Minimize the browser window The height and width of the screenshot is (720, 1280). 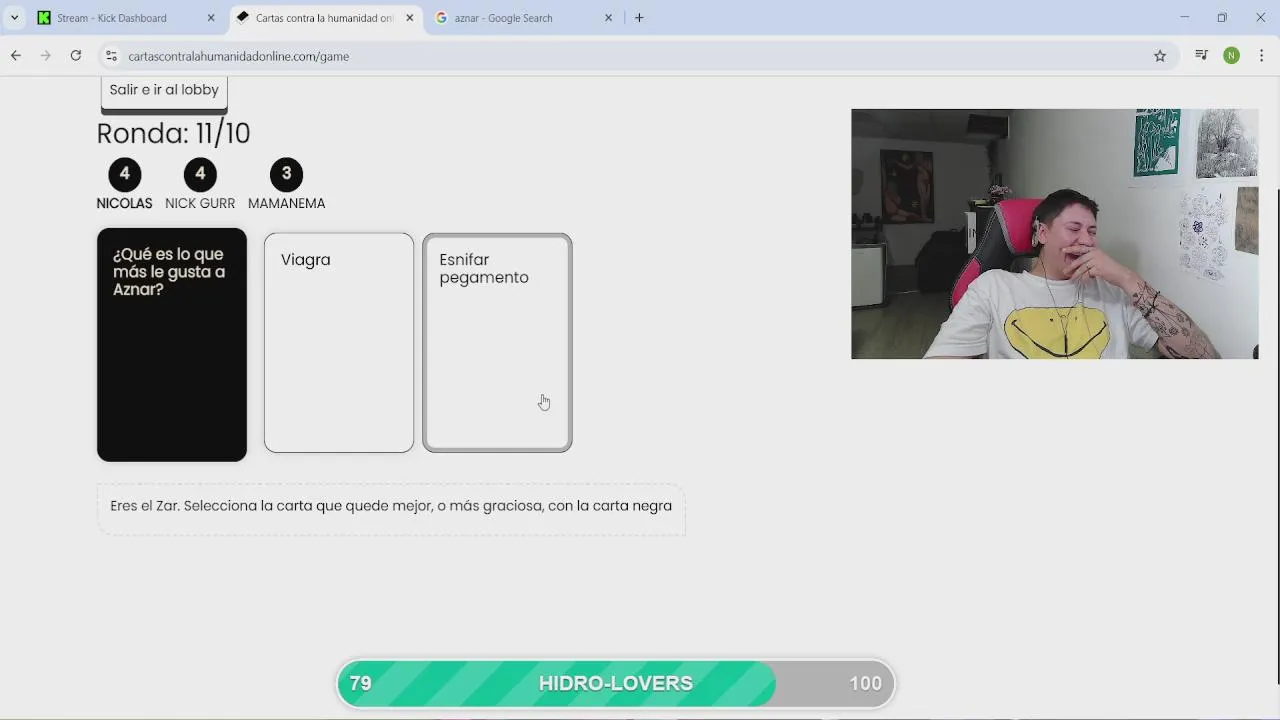tap(1184, 17)
